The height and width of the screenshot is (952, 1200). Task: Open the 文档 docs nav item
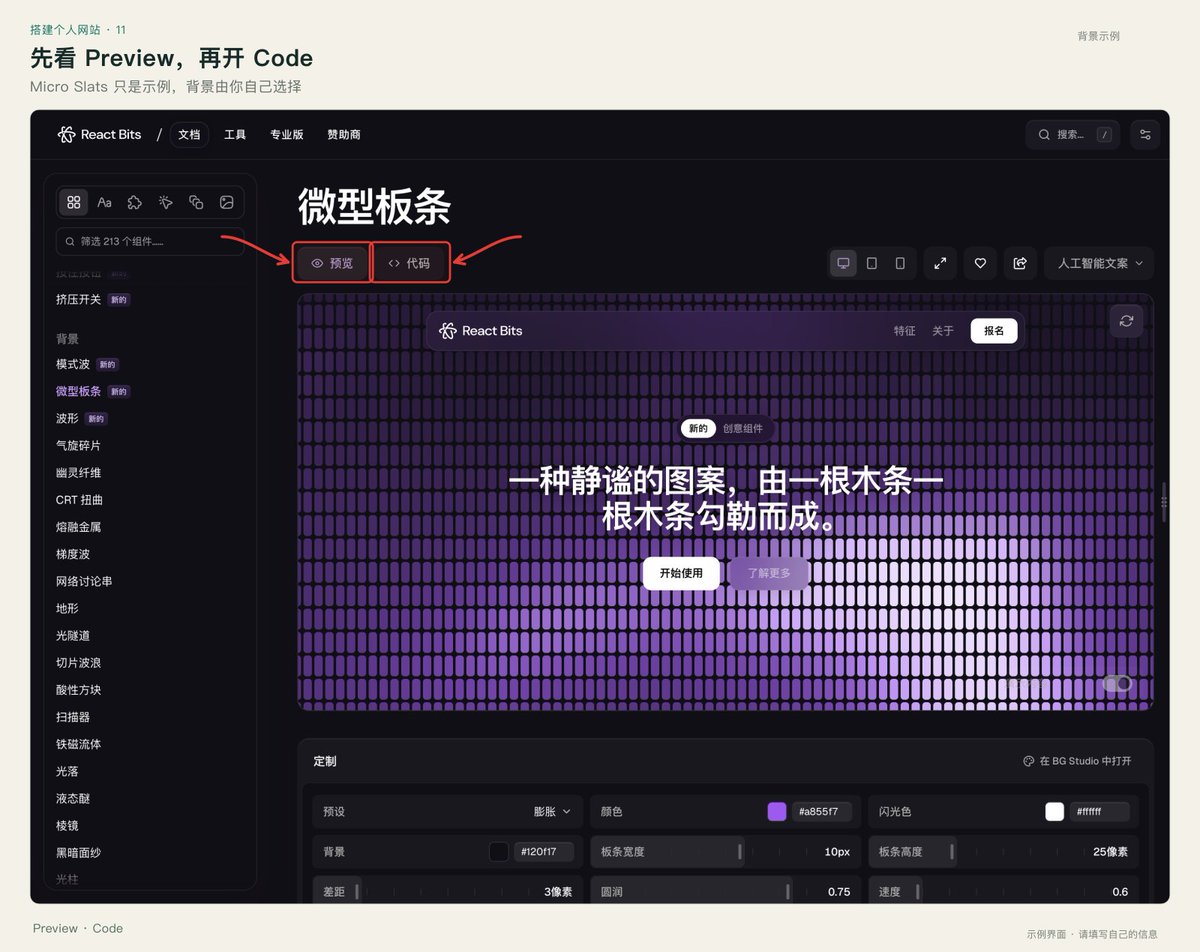tap(189, 134)
